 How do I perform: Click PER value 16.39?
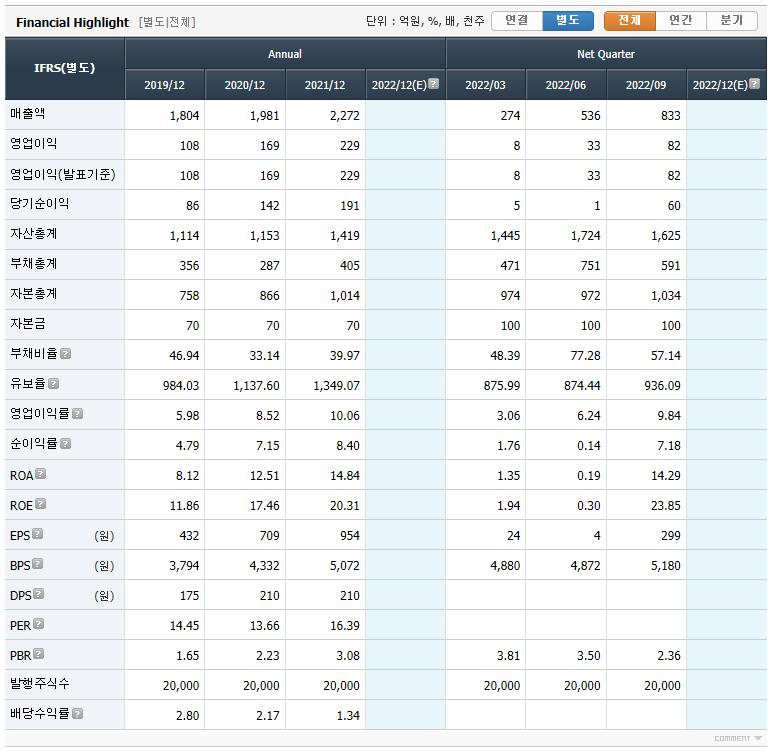click(x=345, y=626)
